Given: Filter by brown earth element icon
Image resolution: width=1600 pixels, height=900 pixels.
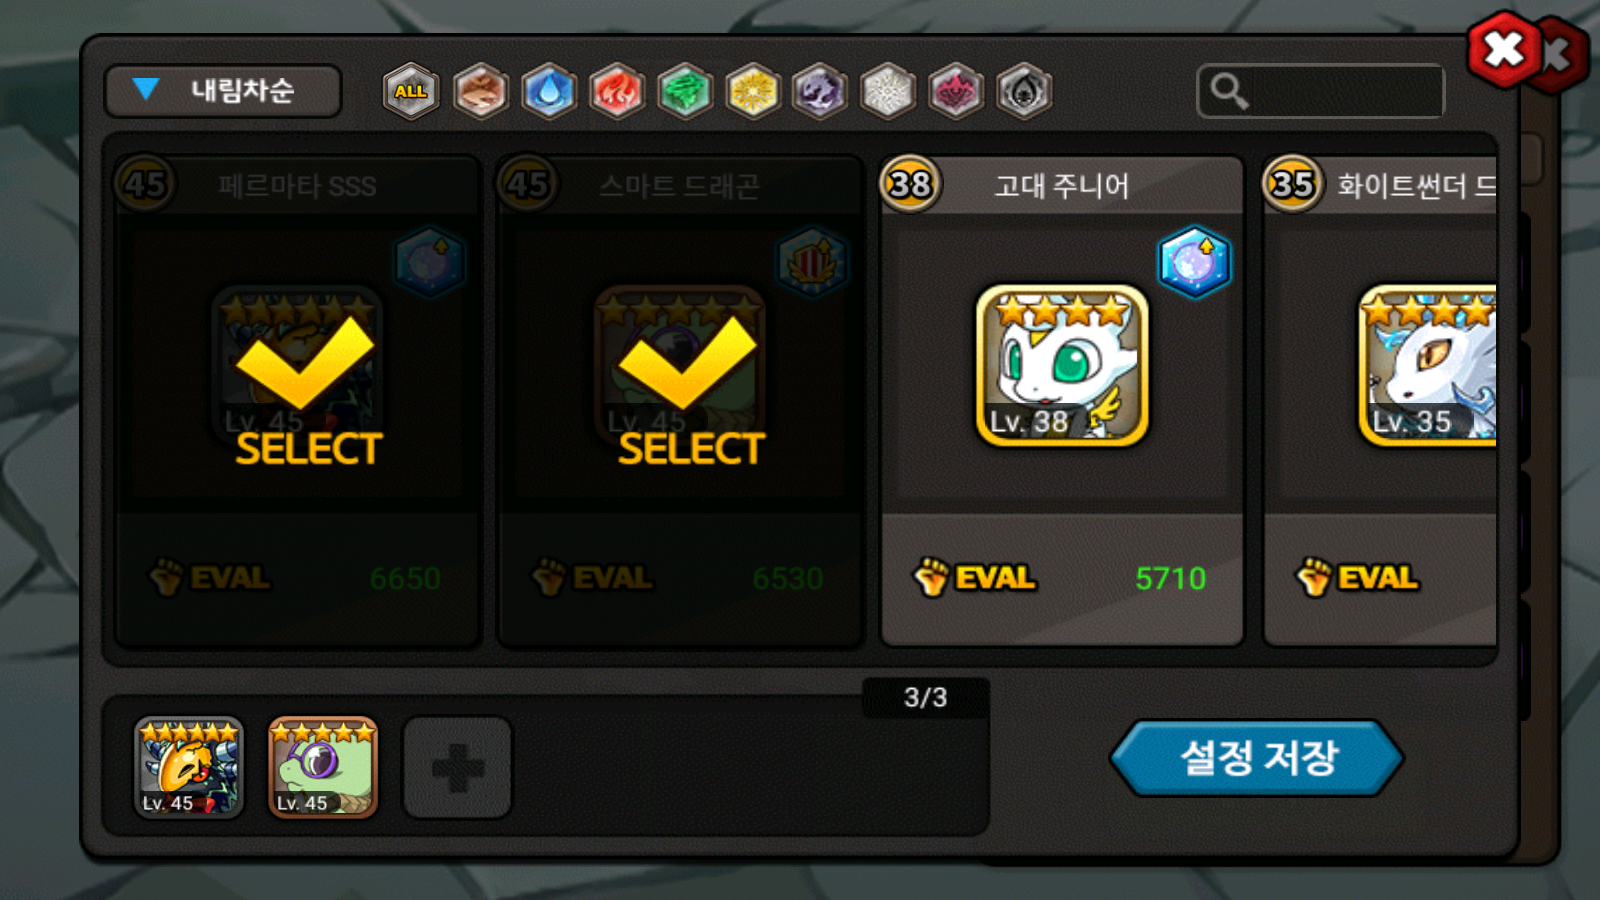Looking at the screenshot, I should click(x=481, y=91).
